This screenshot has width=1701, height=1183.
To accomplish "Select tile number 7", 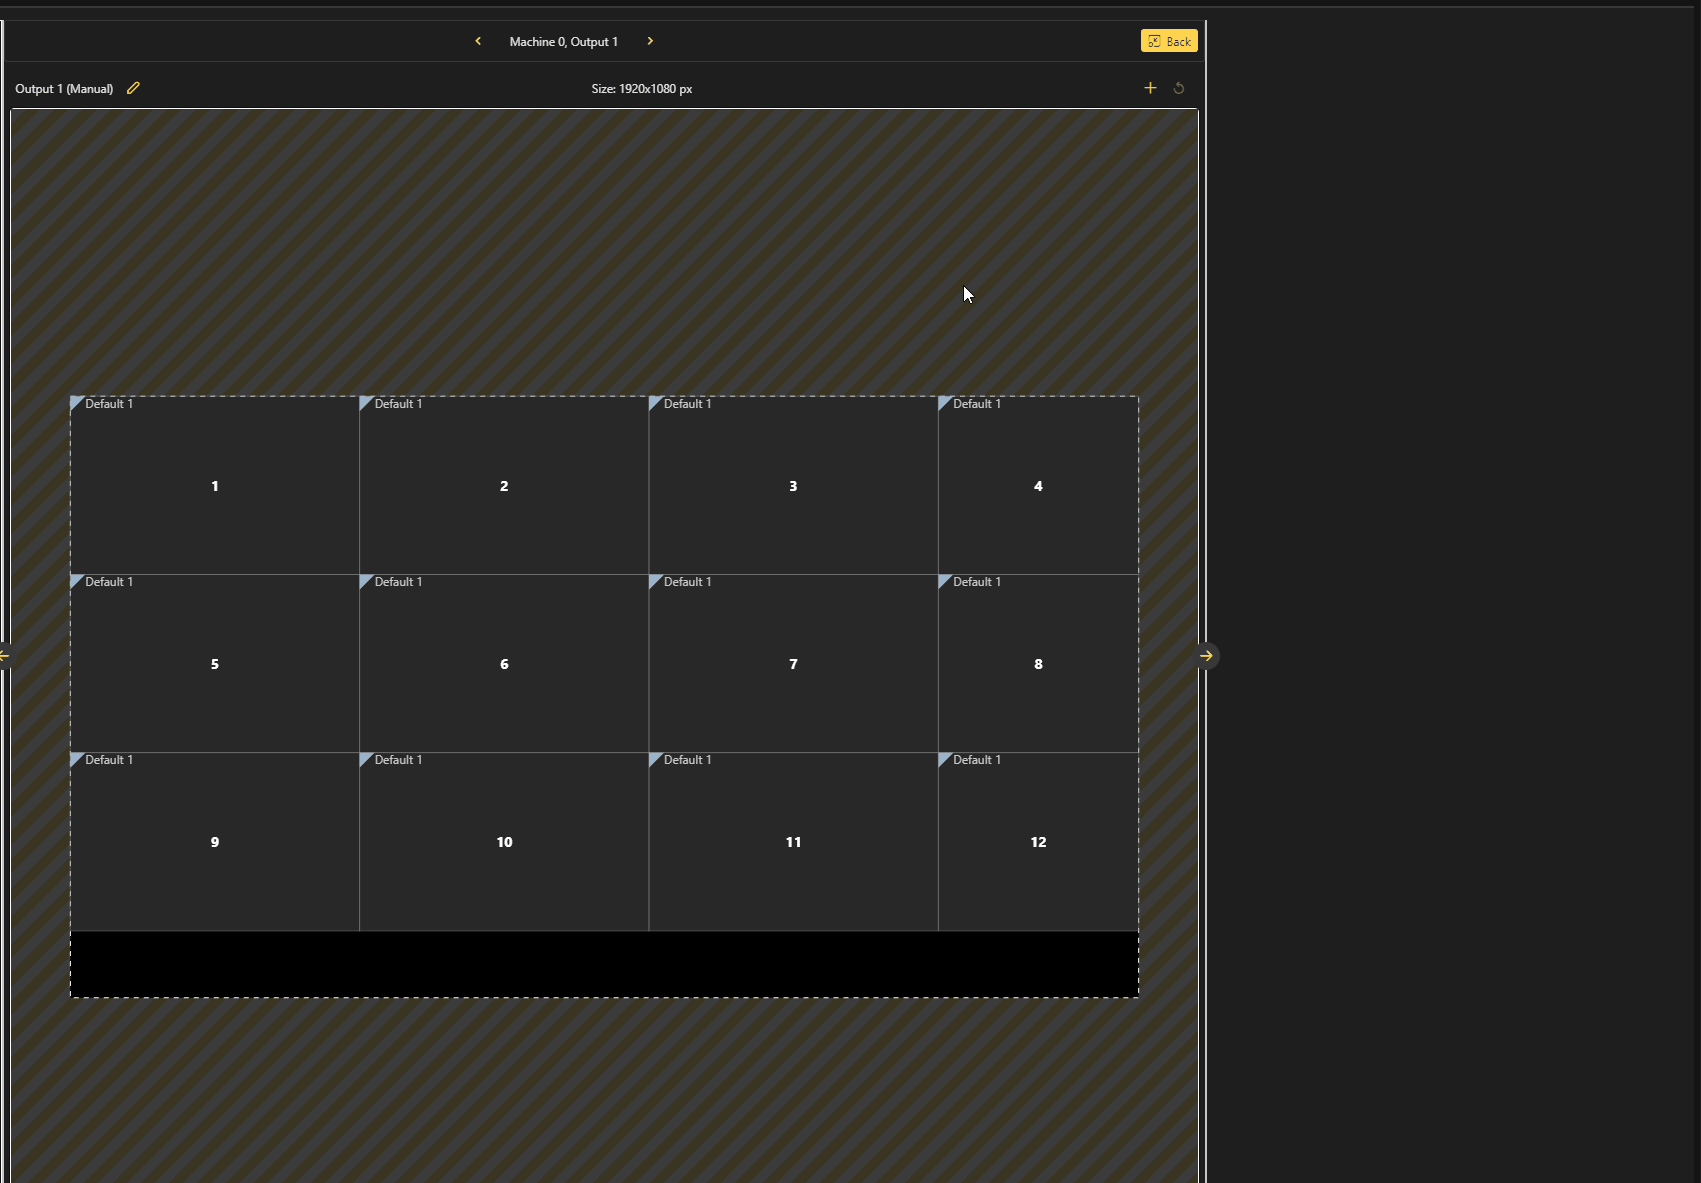I will tap(793, 664).
